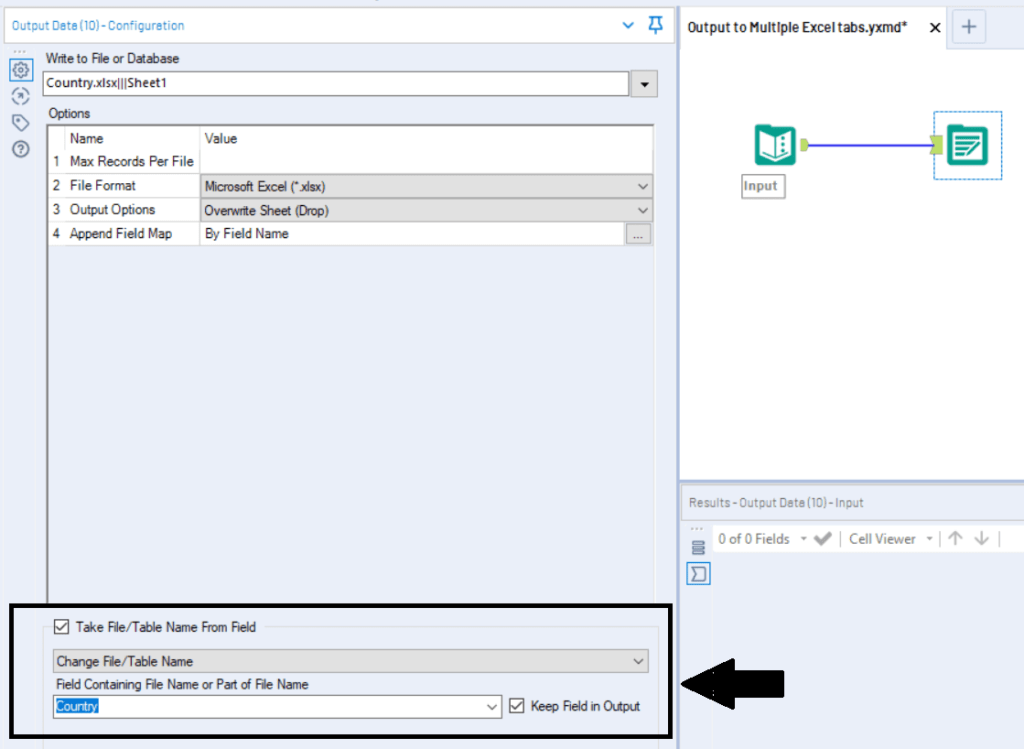
Task: Open a new workflow tab with the plus button
Action: [967, 26]
